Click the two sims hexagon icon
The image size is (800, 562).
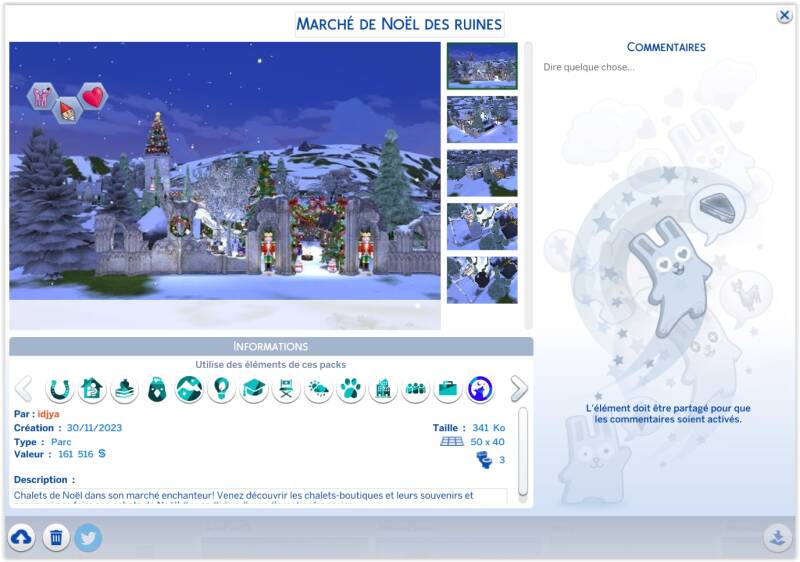[x=42, y=96]
